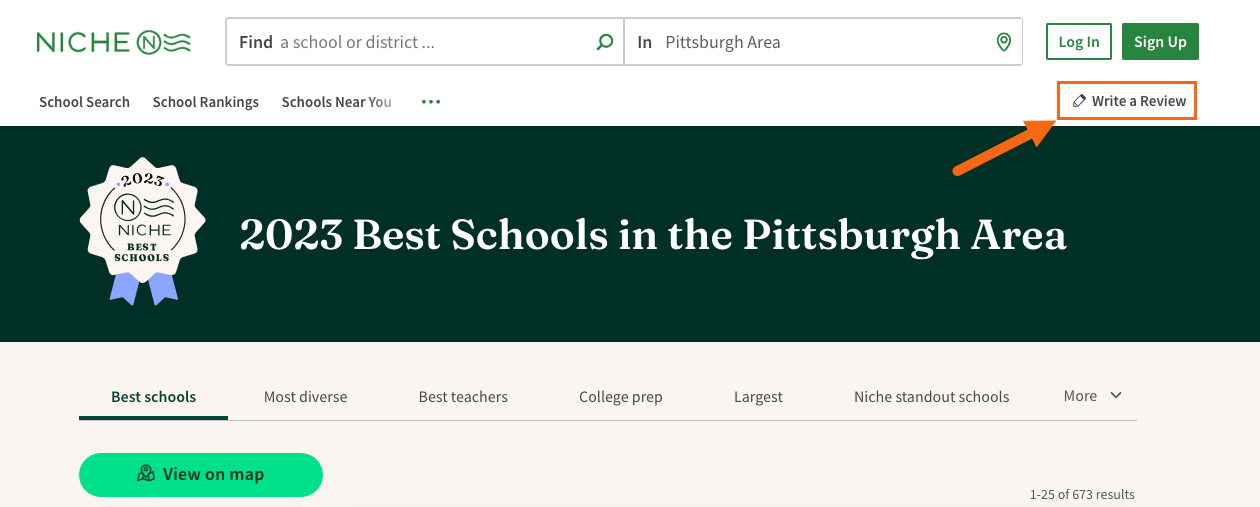Viewport: 1260px width, 507px height.
Task: Click the Pittsburgh Area location field
Action: pos(823,42)
